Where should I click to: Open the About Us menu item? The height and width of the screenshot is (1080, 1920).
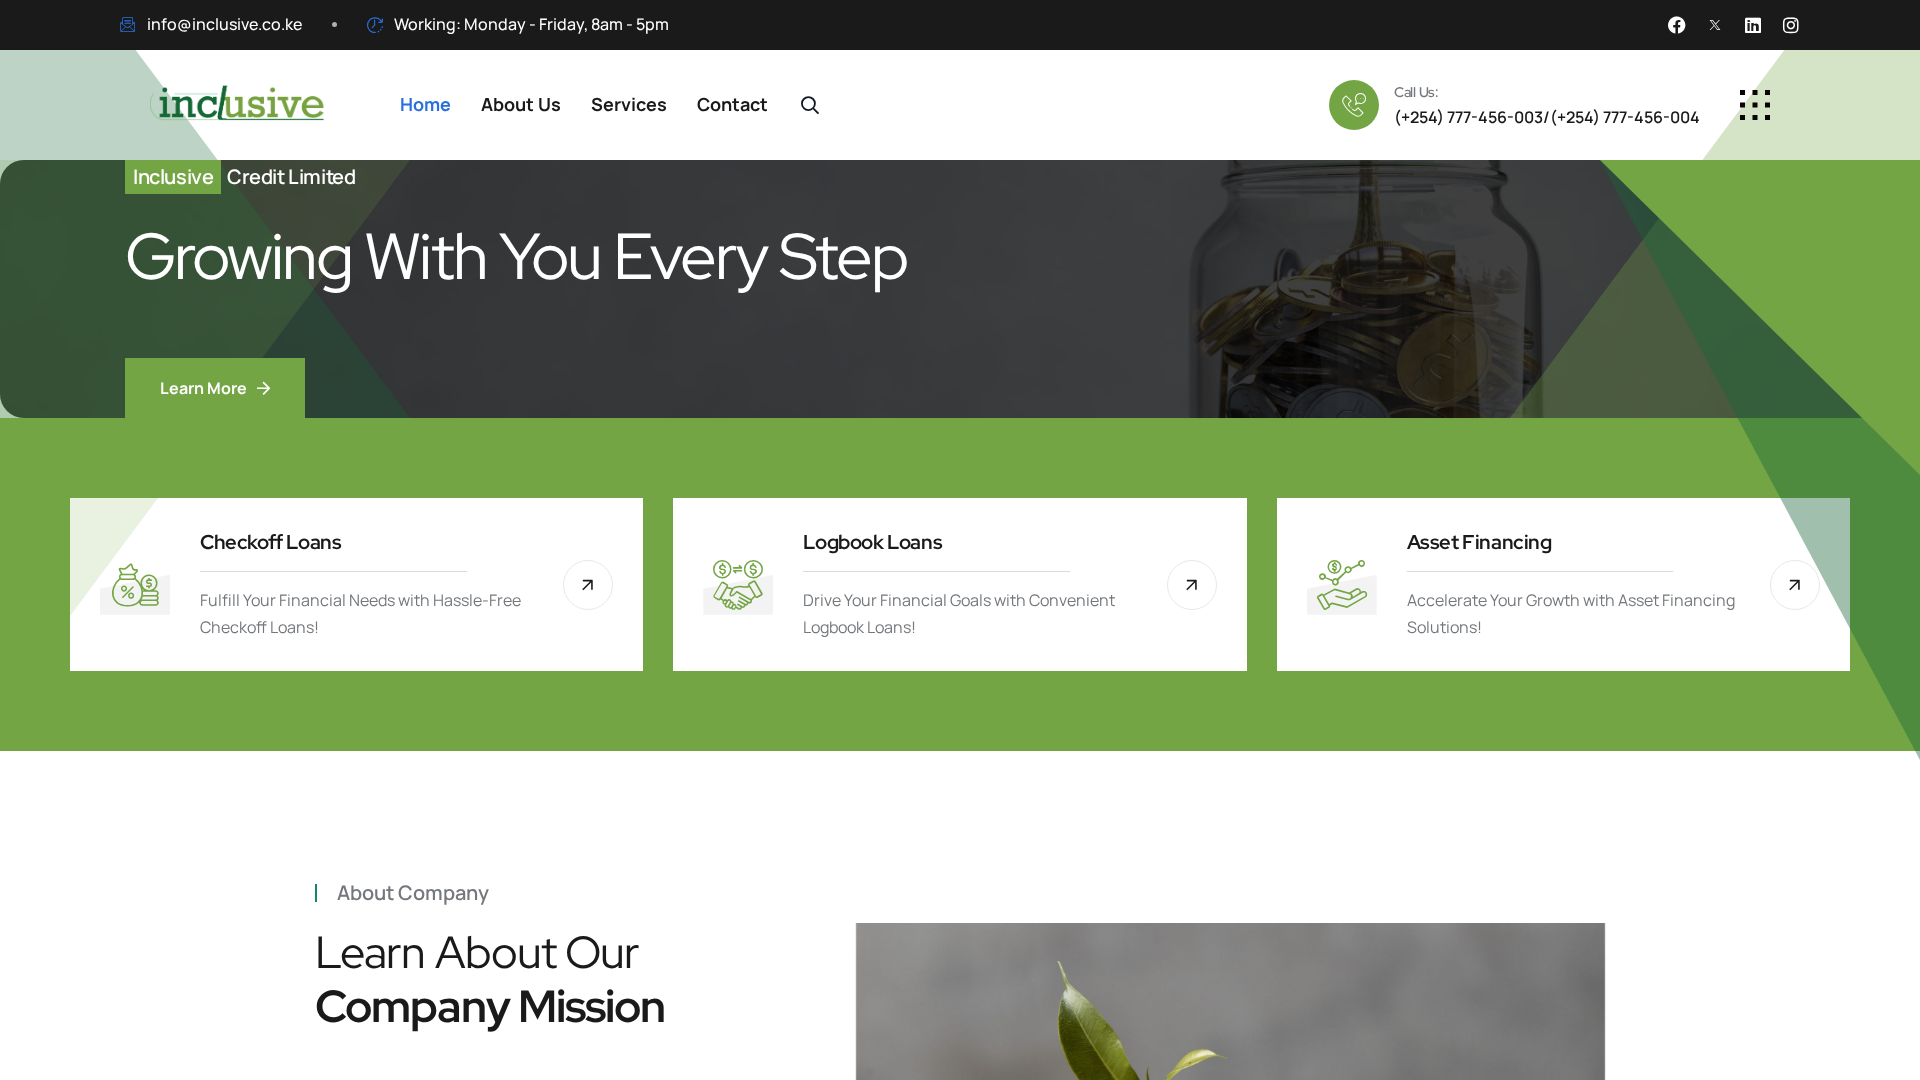(520, 105)
